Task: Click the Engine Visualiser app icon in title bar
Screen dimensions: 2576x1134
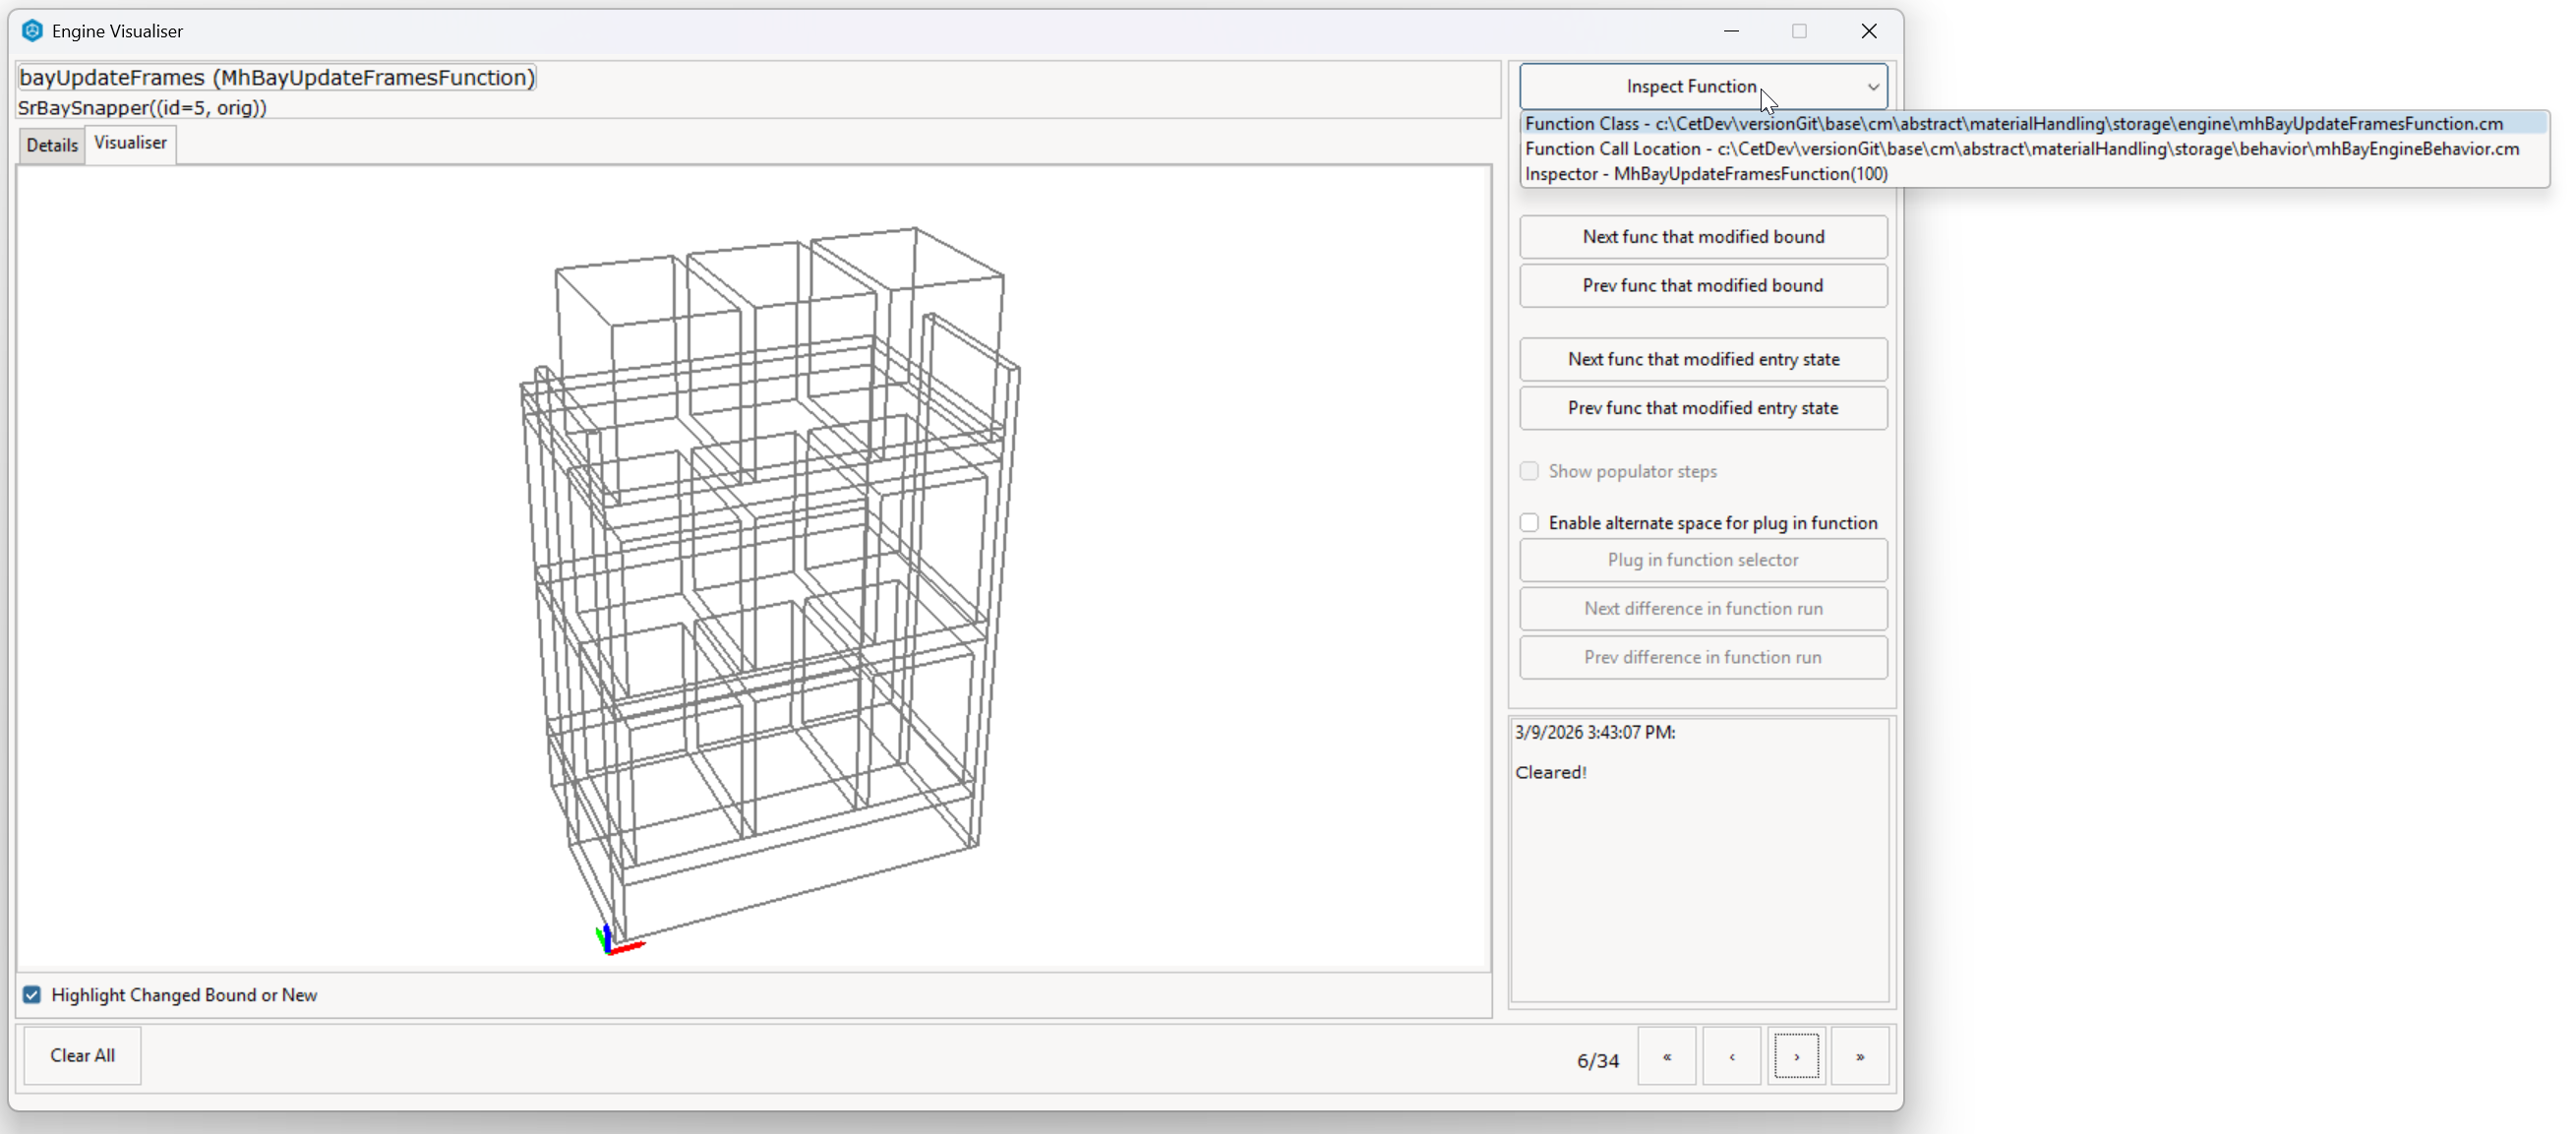Action: tap(32, 30)
